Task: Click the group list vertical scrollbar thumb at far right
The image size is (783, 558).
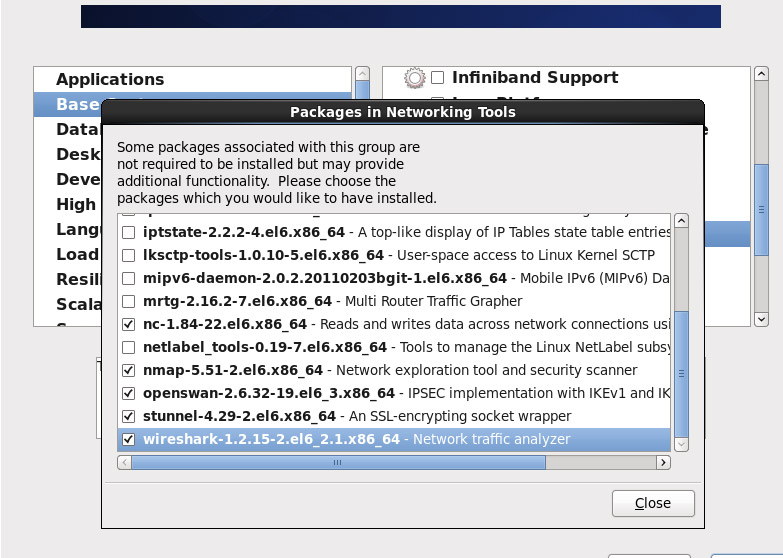Action: [761, 210]
